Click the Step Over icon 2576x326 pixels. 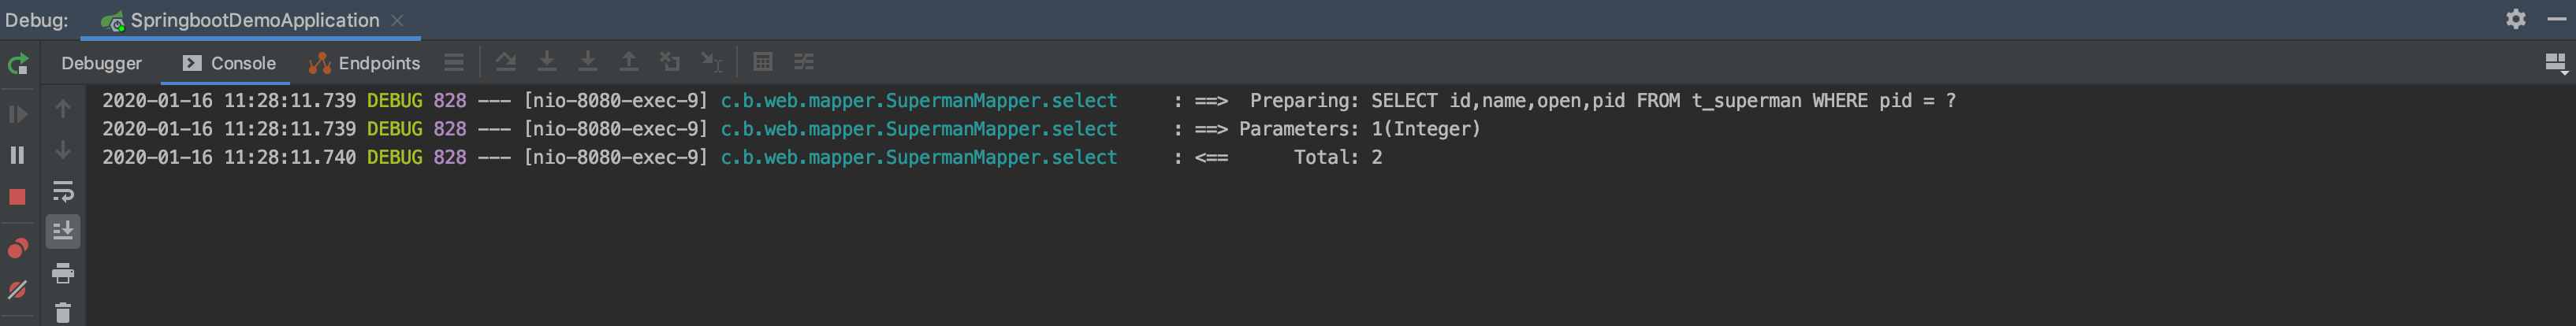coord(506,62)
